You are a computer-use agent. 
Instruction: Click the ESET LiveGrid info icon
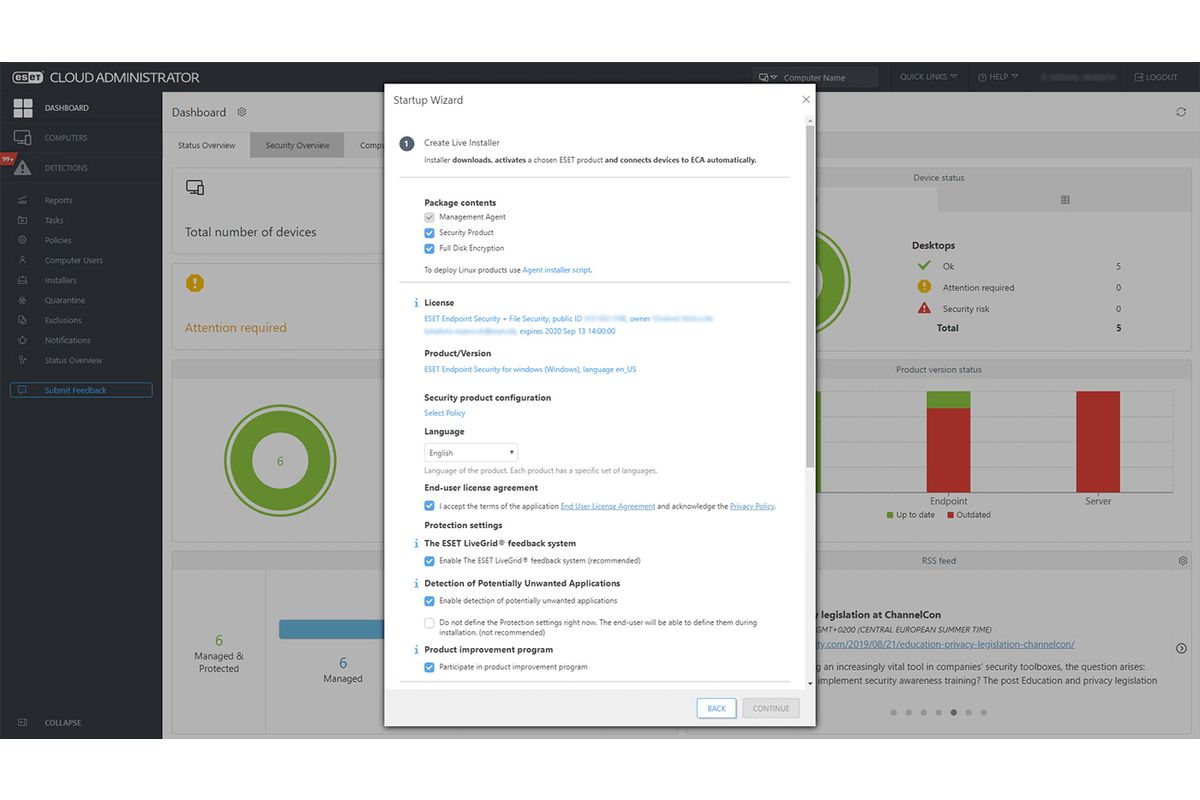[x=416, y=544]
